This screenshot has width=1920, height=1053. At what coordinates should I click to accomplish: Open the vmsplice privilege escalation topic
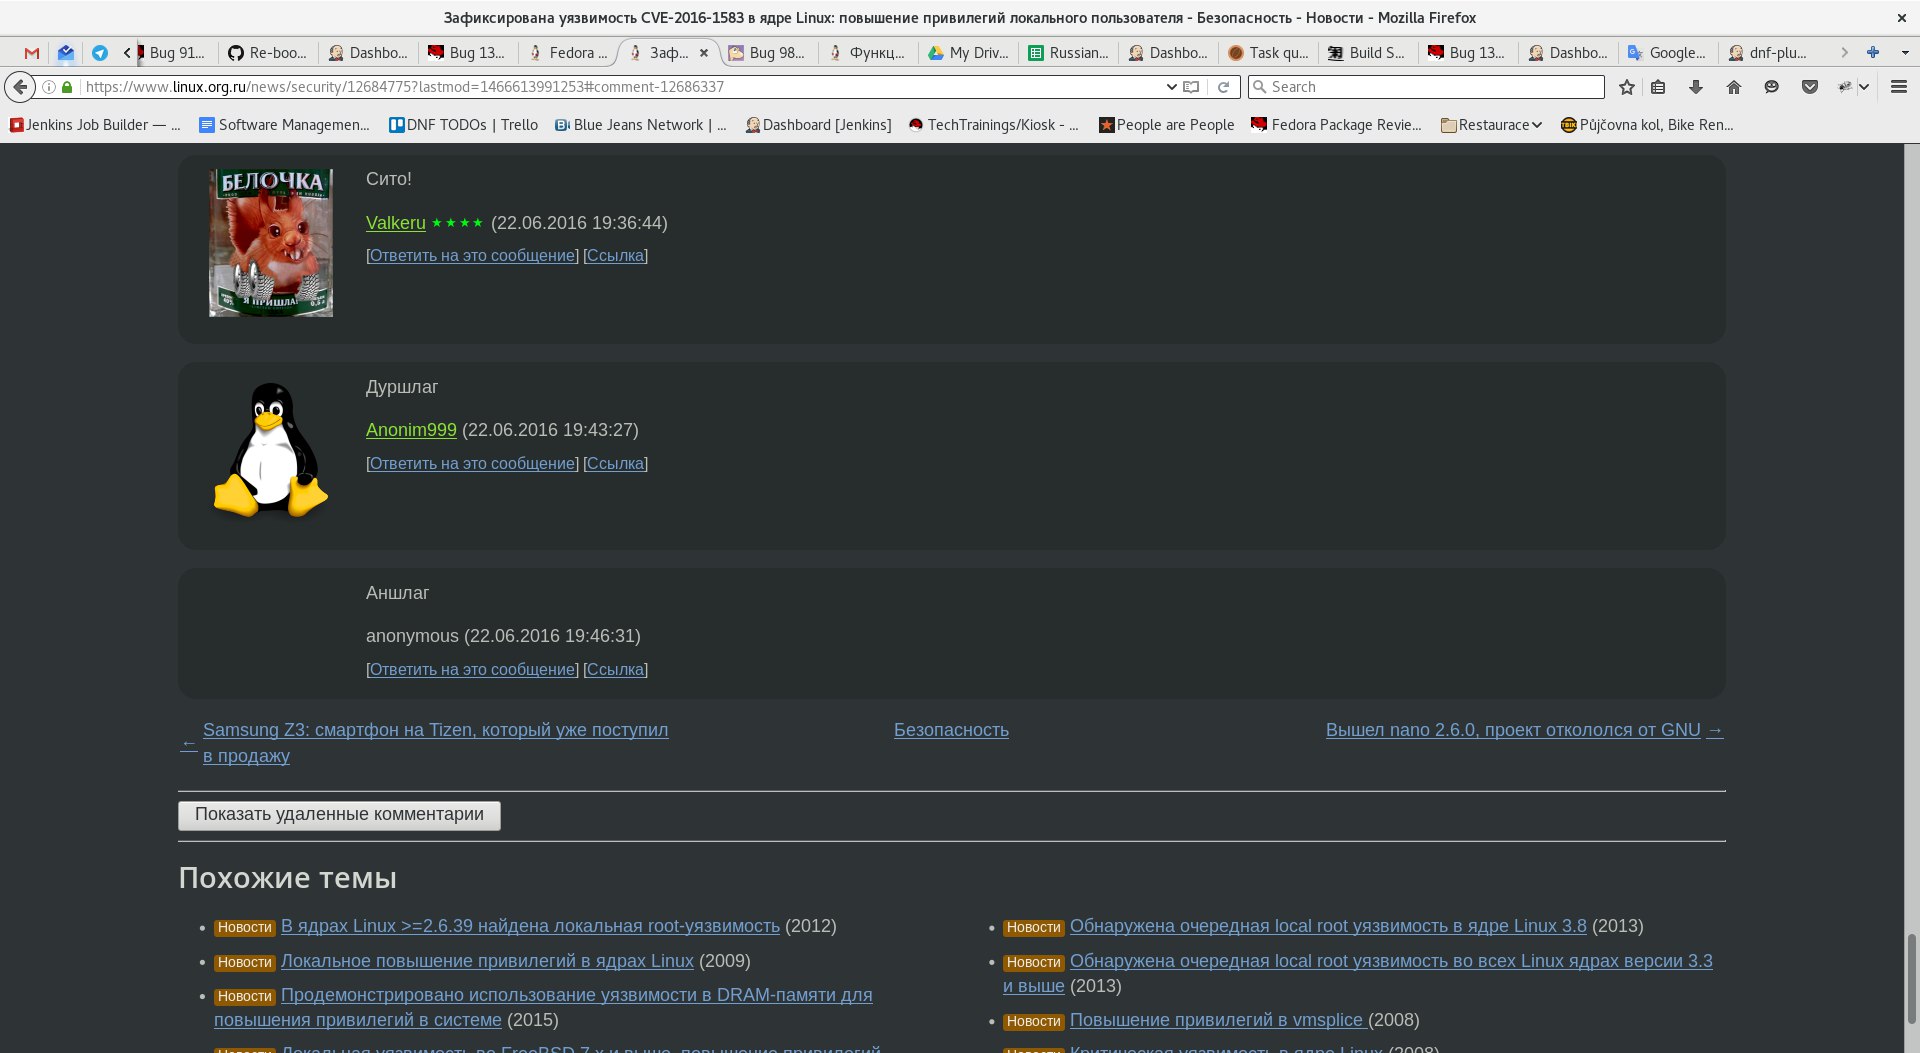point(1216,1020)
